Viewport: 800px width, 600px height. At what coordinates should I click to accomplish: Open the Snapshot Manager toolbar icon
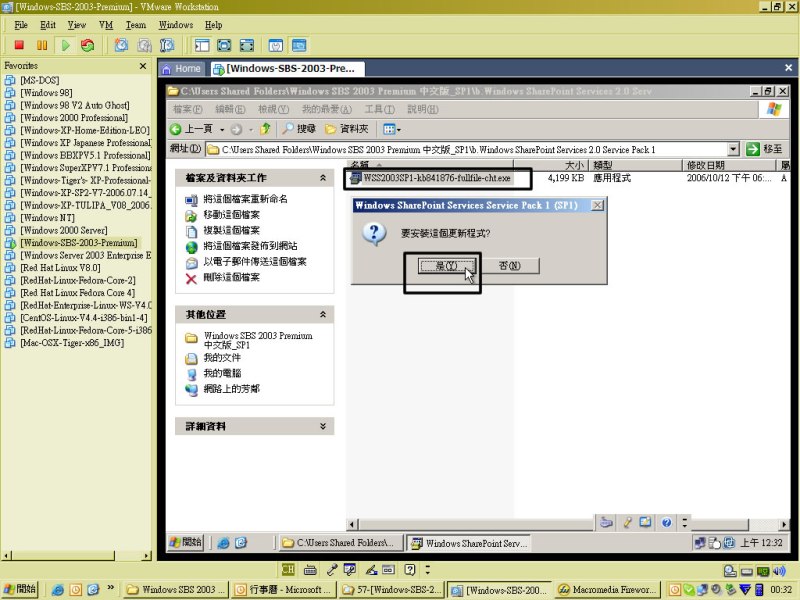pos(167,45)
